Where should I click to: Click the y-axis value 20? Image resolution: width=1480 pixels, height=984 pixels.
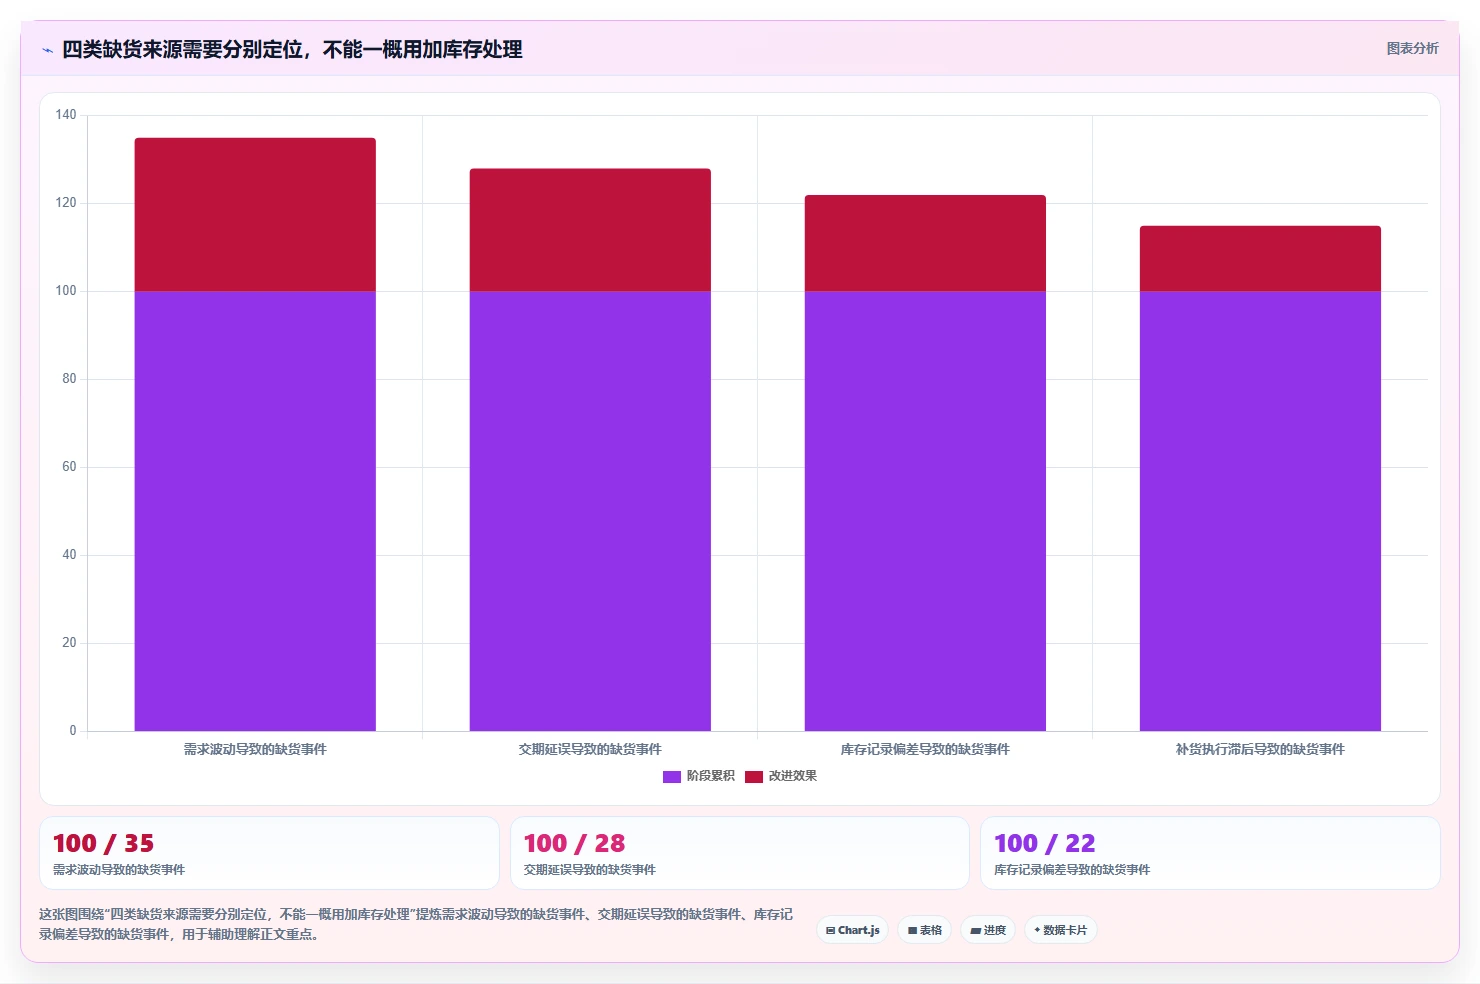69,643
